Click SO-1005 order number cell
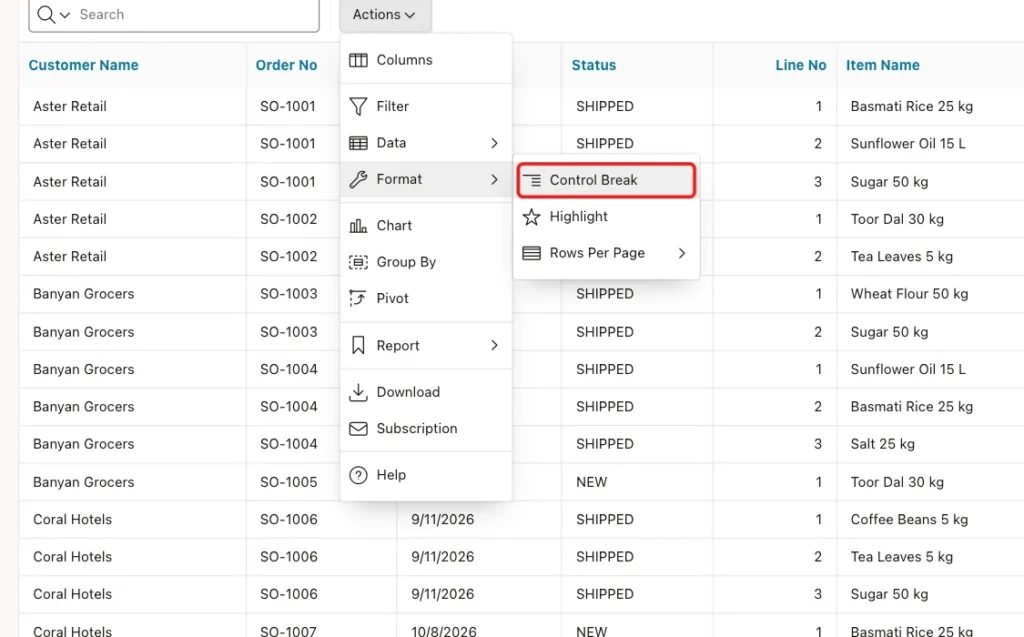Screen dimensions: 1024x637 pyautogui.click(x=289, y=482)
